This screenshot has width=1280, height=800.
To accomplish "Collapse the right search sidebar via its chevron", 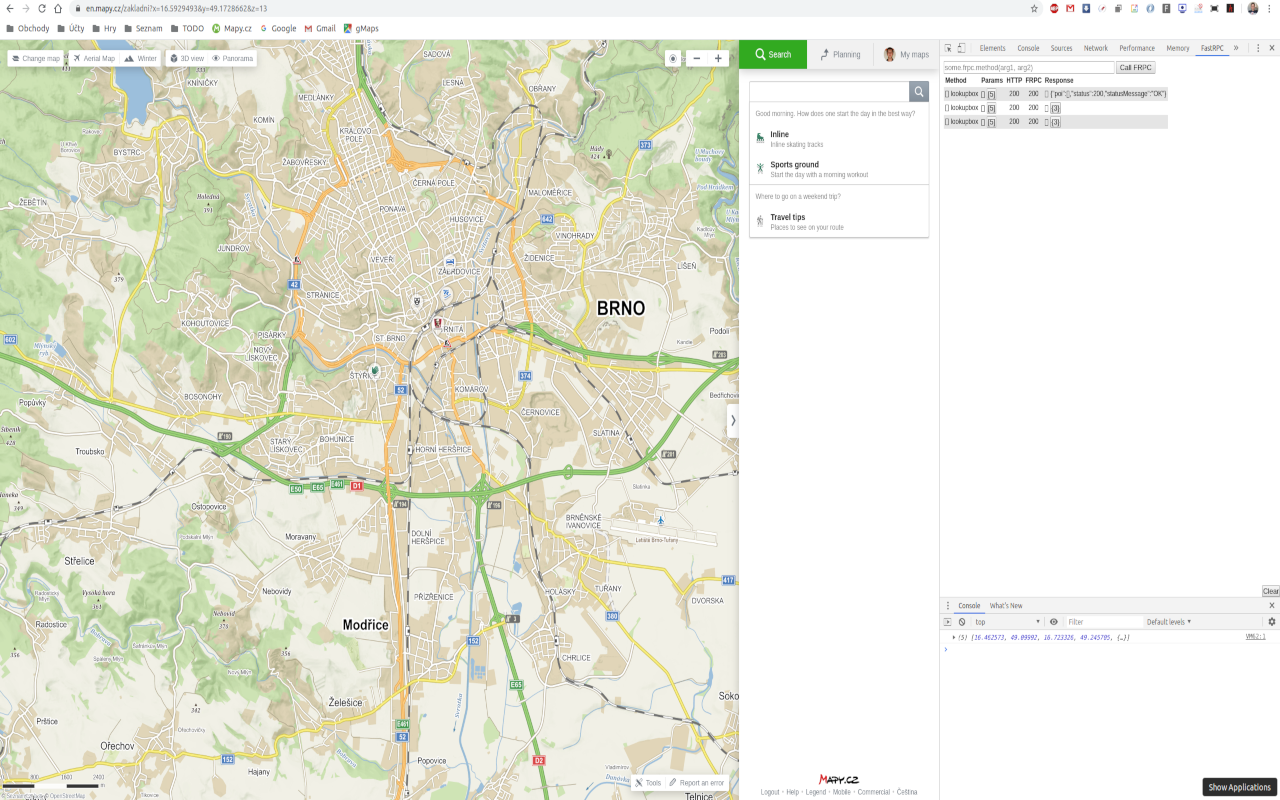I will pyautogui.click(x=734, y=421).
